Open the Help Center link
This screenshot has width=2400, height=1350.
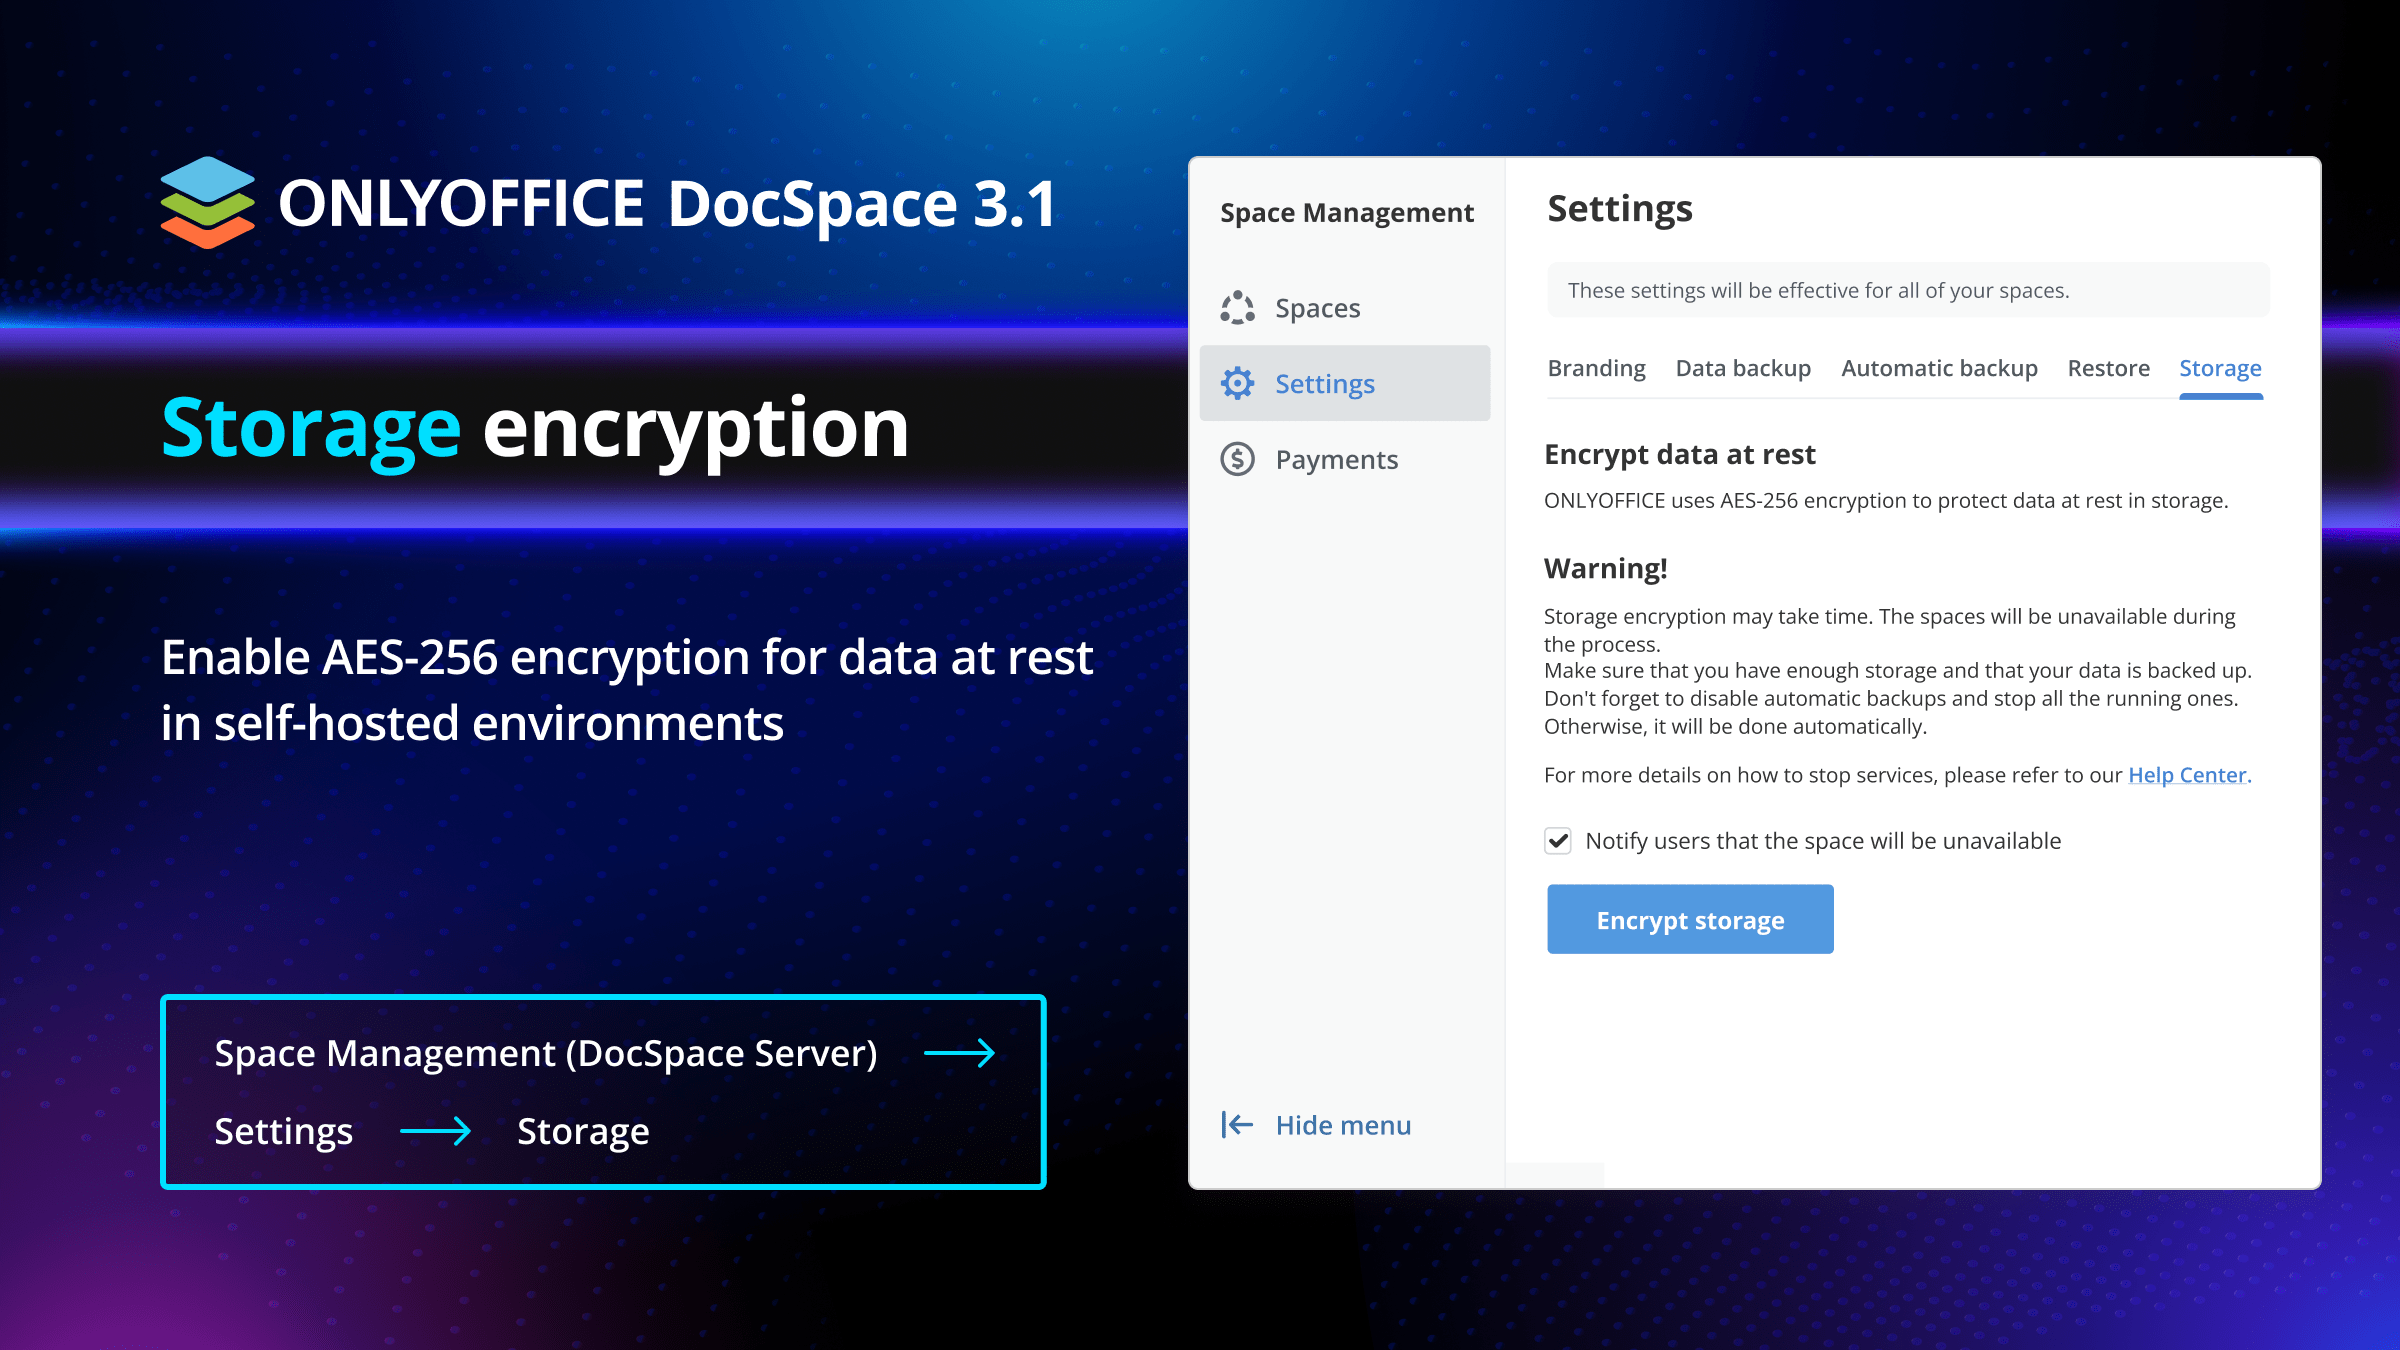point(2187,775)
